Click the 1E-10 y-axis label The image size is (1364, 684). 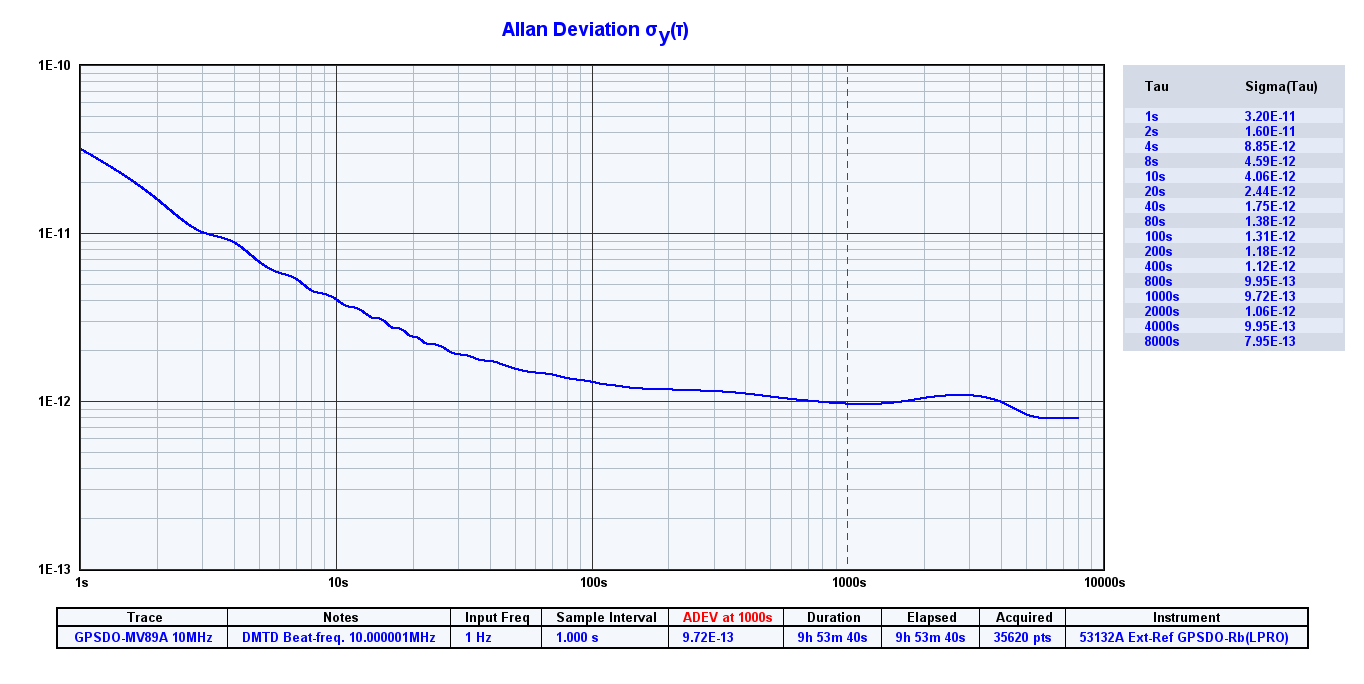tap(54, 65)
